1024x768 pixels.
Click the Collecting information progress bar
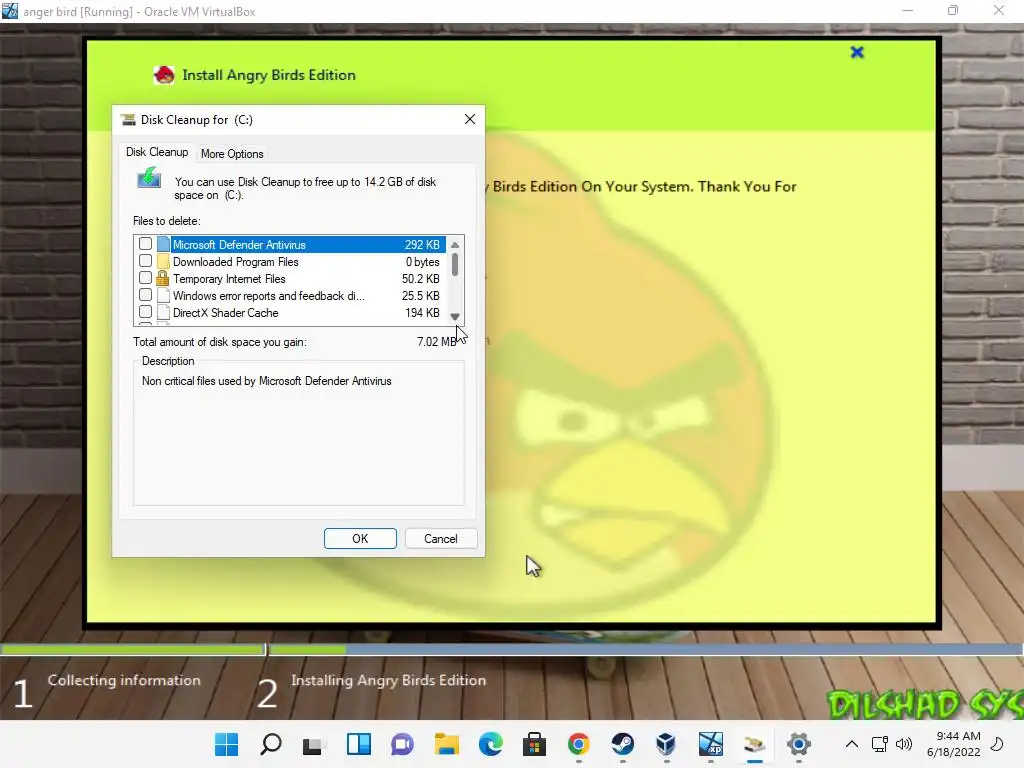coord(133,649)
